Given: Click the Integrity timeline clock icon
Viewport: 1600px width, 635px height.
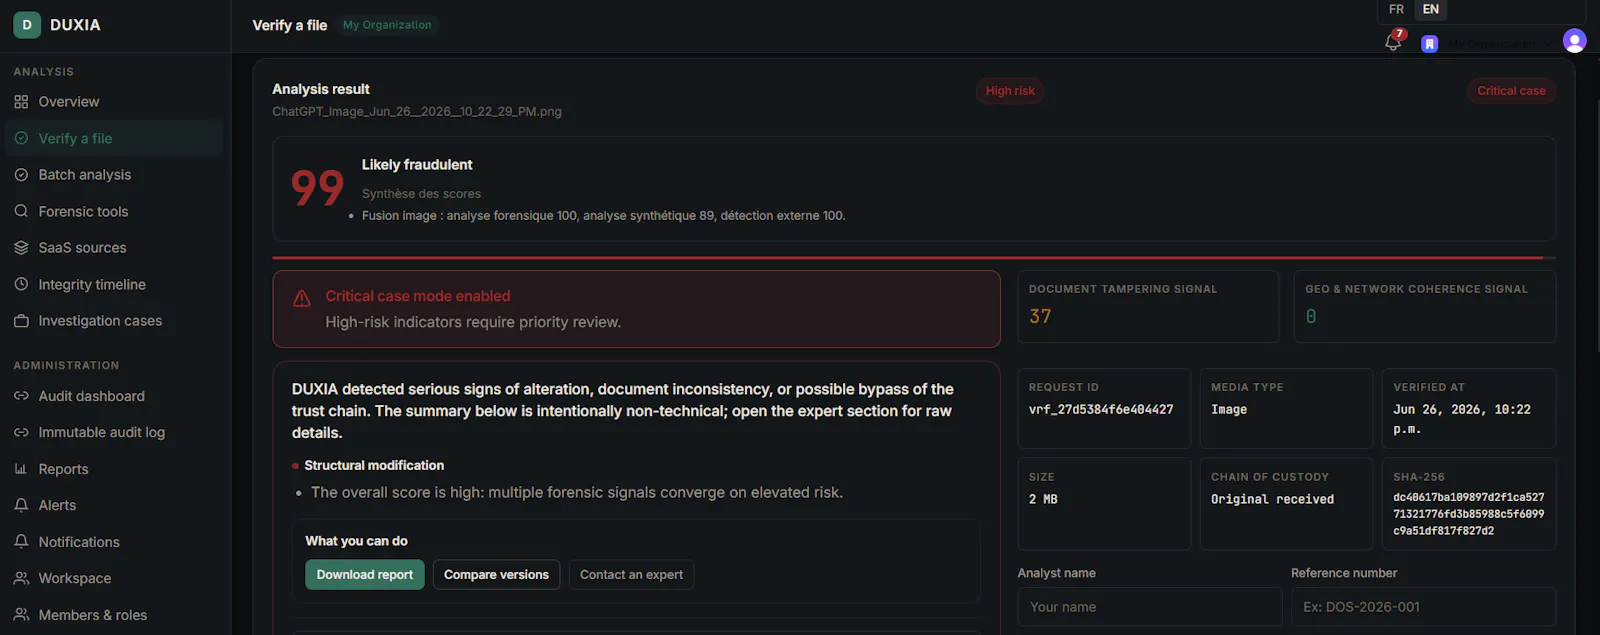Looking at the screenshot, I should pos(21,284).
